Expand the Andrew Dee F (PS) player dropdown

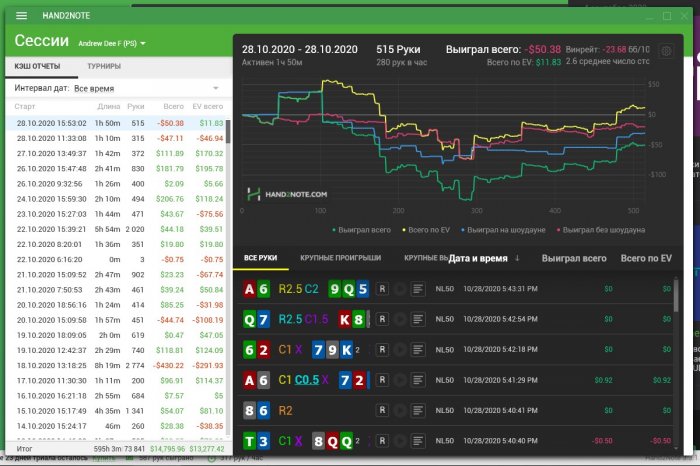coord(112,44)
